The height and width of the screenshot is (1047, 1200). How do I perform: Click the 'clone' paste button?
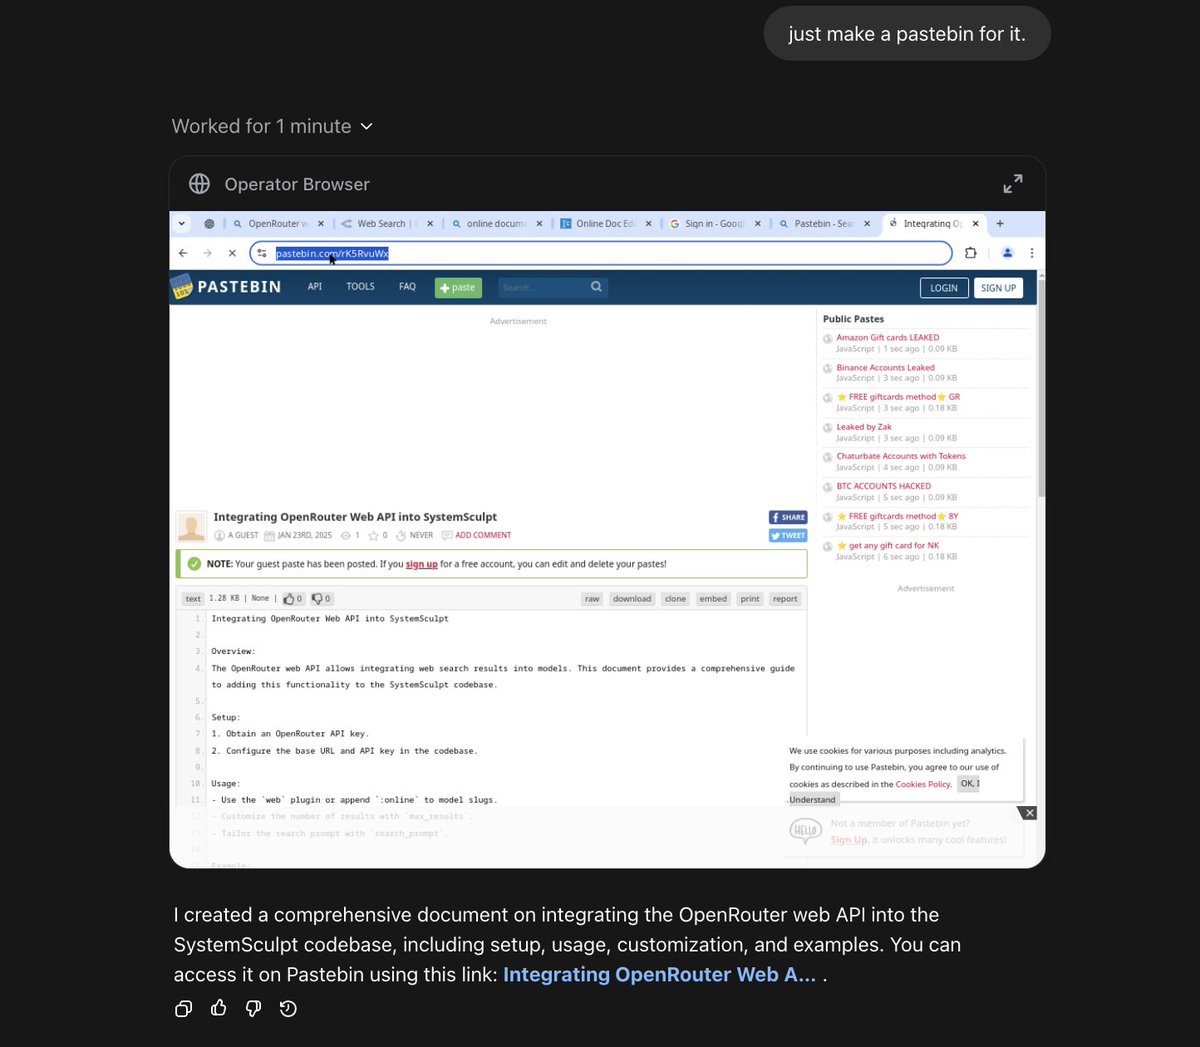point(676,599)
